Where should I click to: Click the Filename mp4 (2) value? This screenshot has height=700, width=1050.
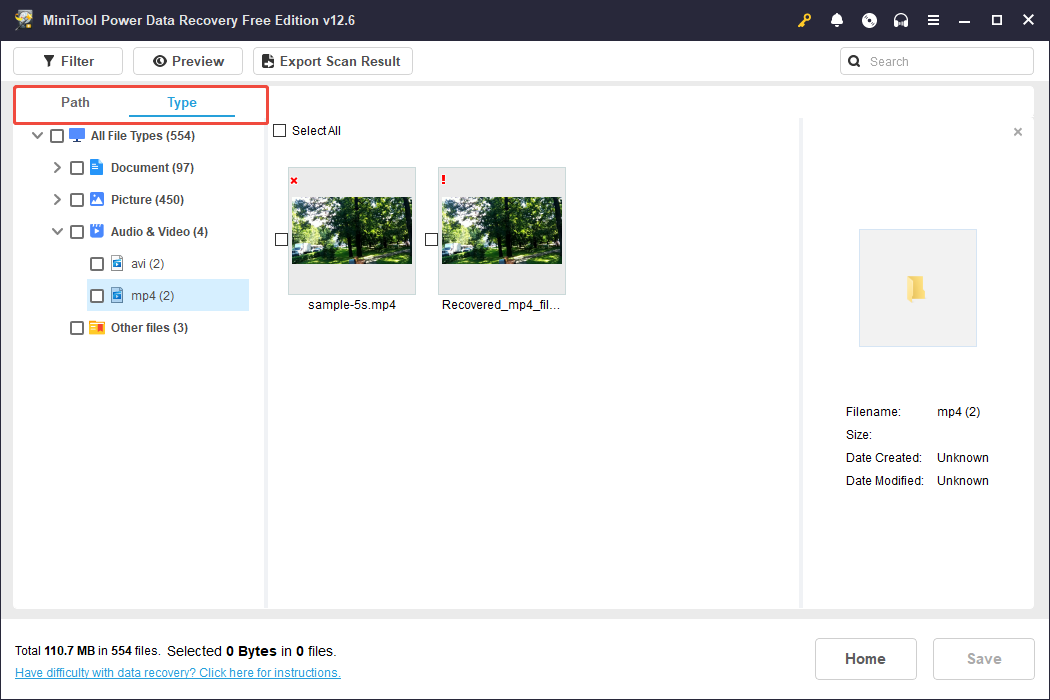[958, 412]
